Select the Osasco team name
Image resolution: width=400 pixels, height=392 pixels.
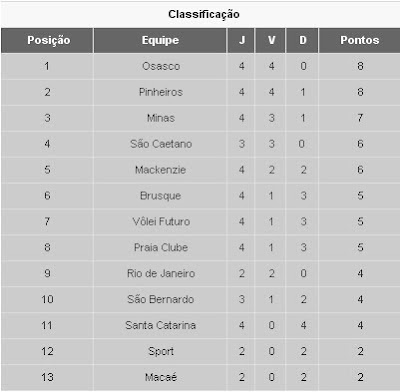pyautogui.click(x=161, y=66)
